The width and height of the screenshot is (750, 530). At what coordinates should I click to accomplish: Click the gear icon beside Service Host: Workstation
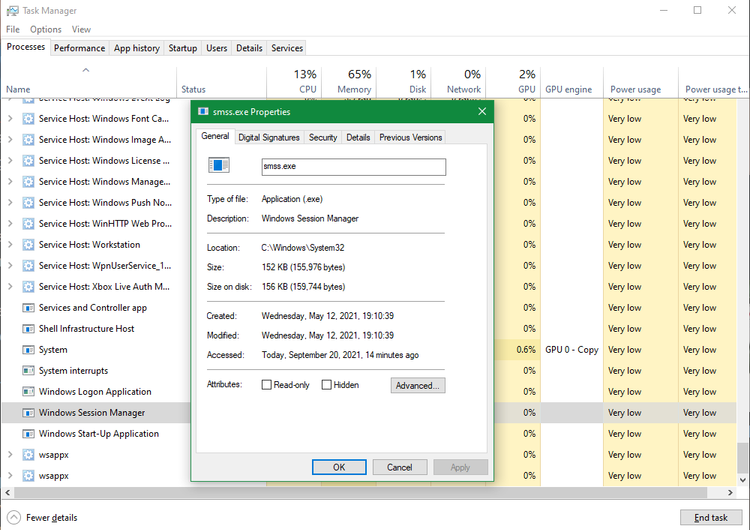pos(29,245)
